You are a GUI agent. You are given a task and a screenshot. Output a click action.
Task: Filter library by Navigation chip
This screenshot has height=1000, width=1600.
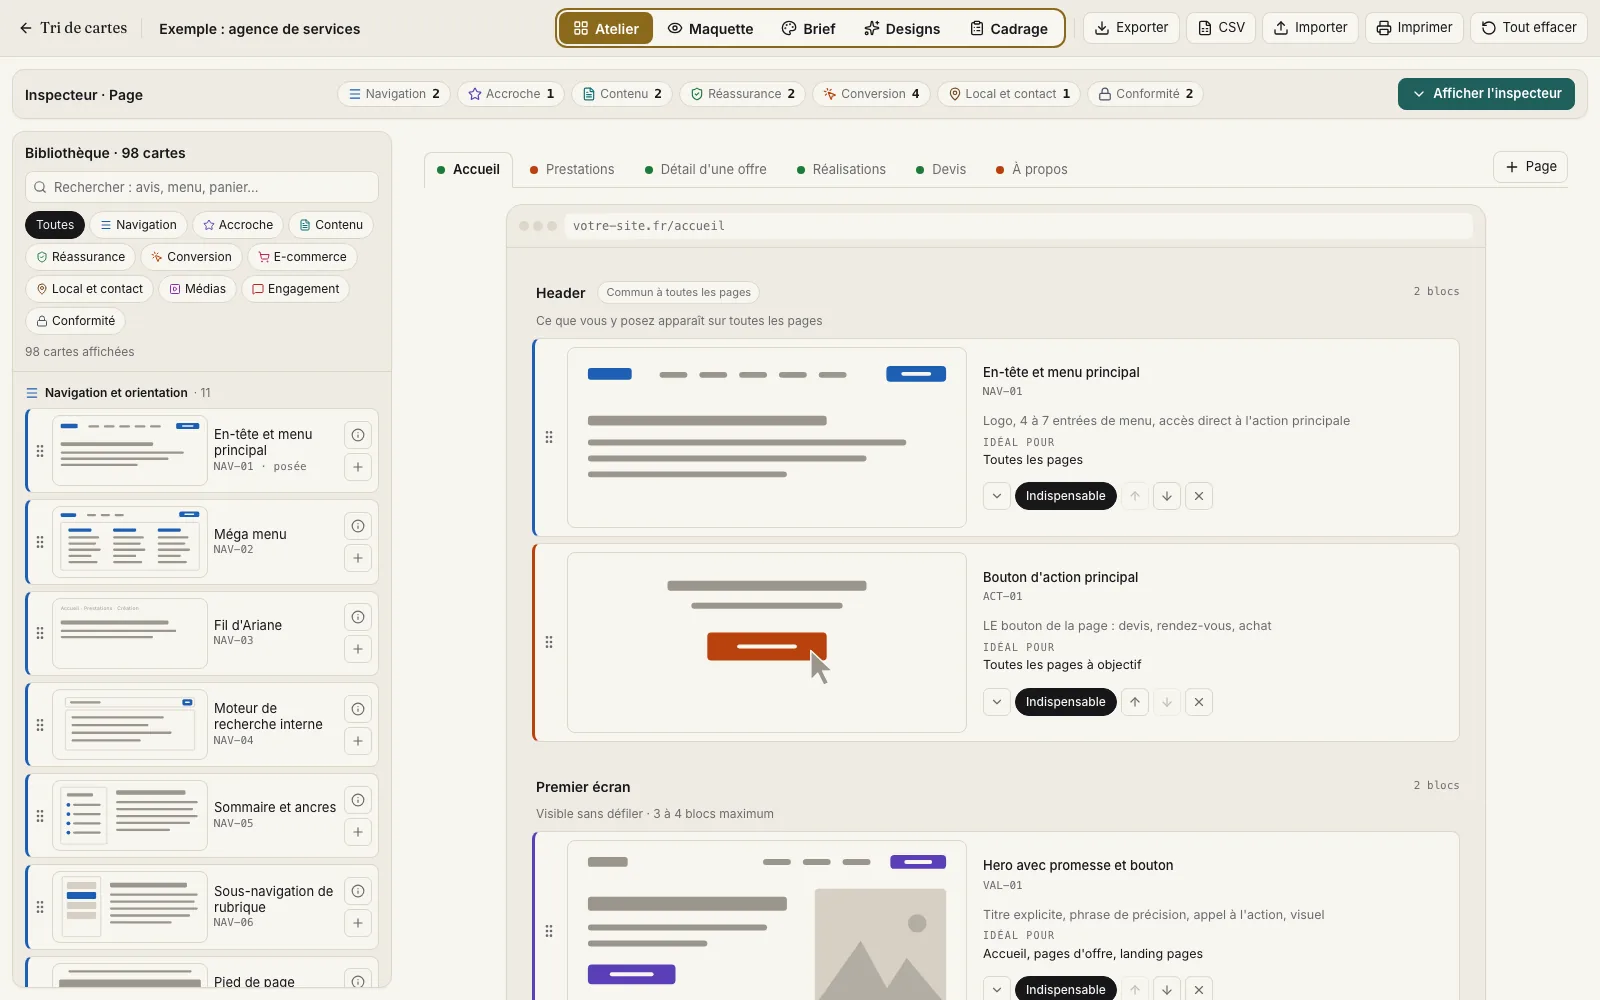click(x=139, y=225)
